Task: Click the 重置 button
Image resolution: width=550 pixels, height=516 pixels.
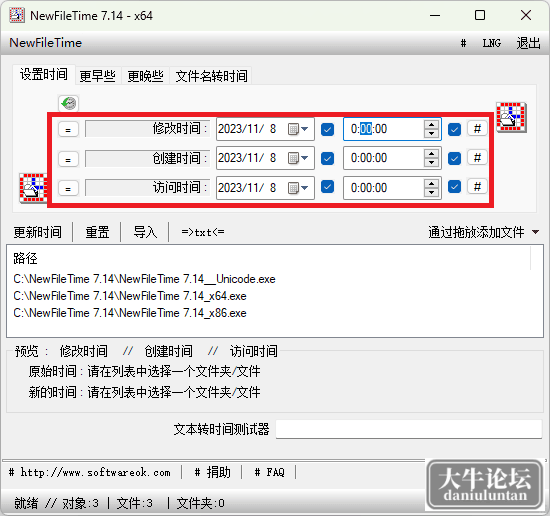Action: coord(97,232)
